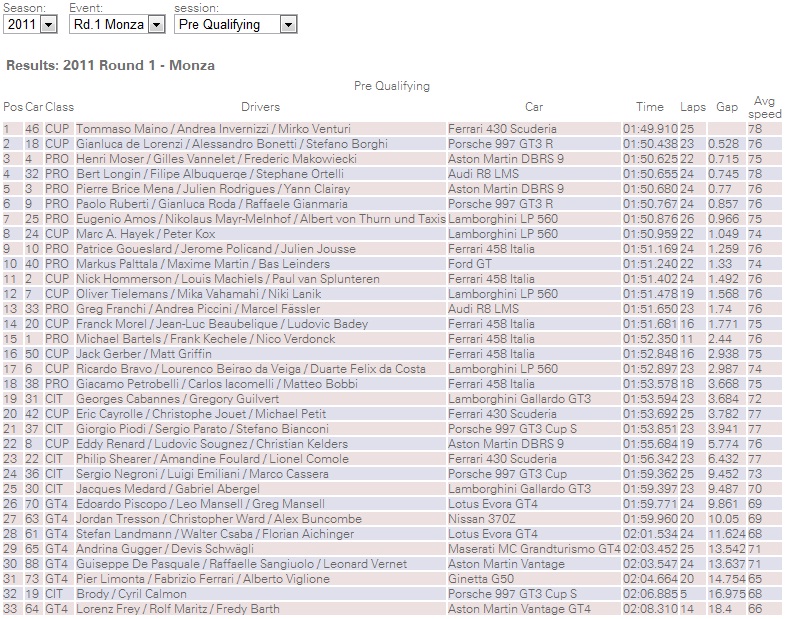786x619 pixels.
Task: Click the Class column header
Action: tap(59, 107)
